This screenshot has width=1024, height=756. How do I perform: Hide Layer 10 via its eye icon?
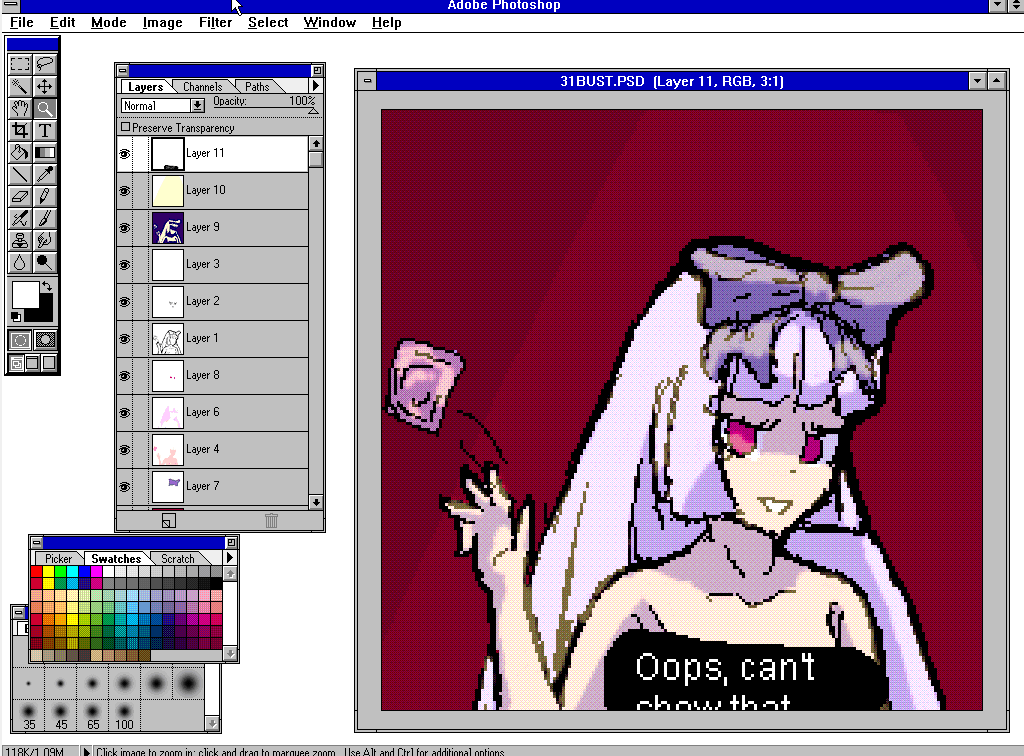[x=125, y=191]
